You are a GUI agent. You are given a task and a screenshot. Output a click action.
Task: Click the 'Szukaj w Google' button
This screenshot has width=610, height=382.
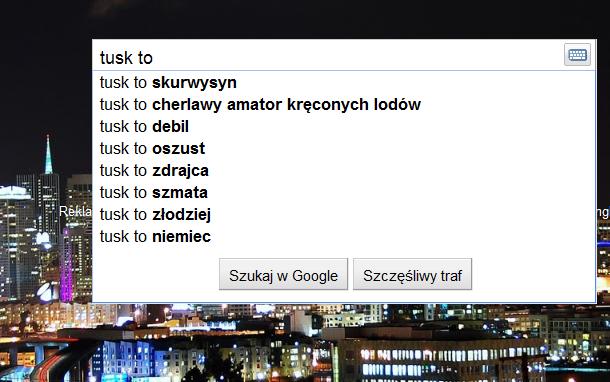(x=283, y=274)
